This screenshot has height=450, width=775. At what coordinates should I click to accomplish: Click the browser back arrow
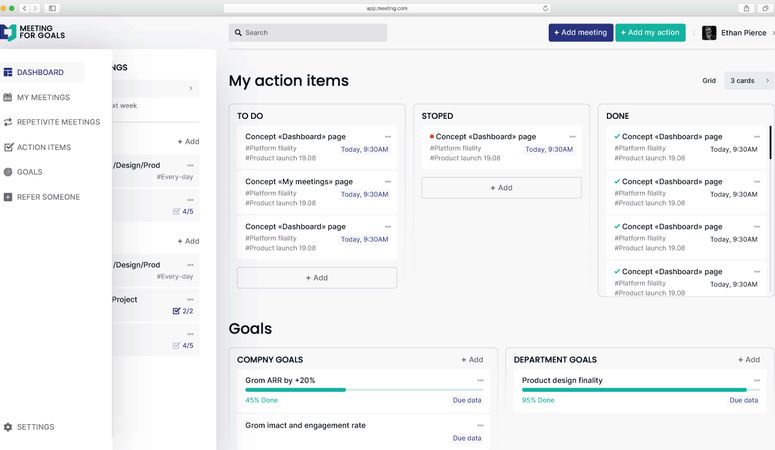point(24,8)
